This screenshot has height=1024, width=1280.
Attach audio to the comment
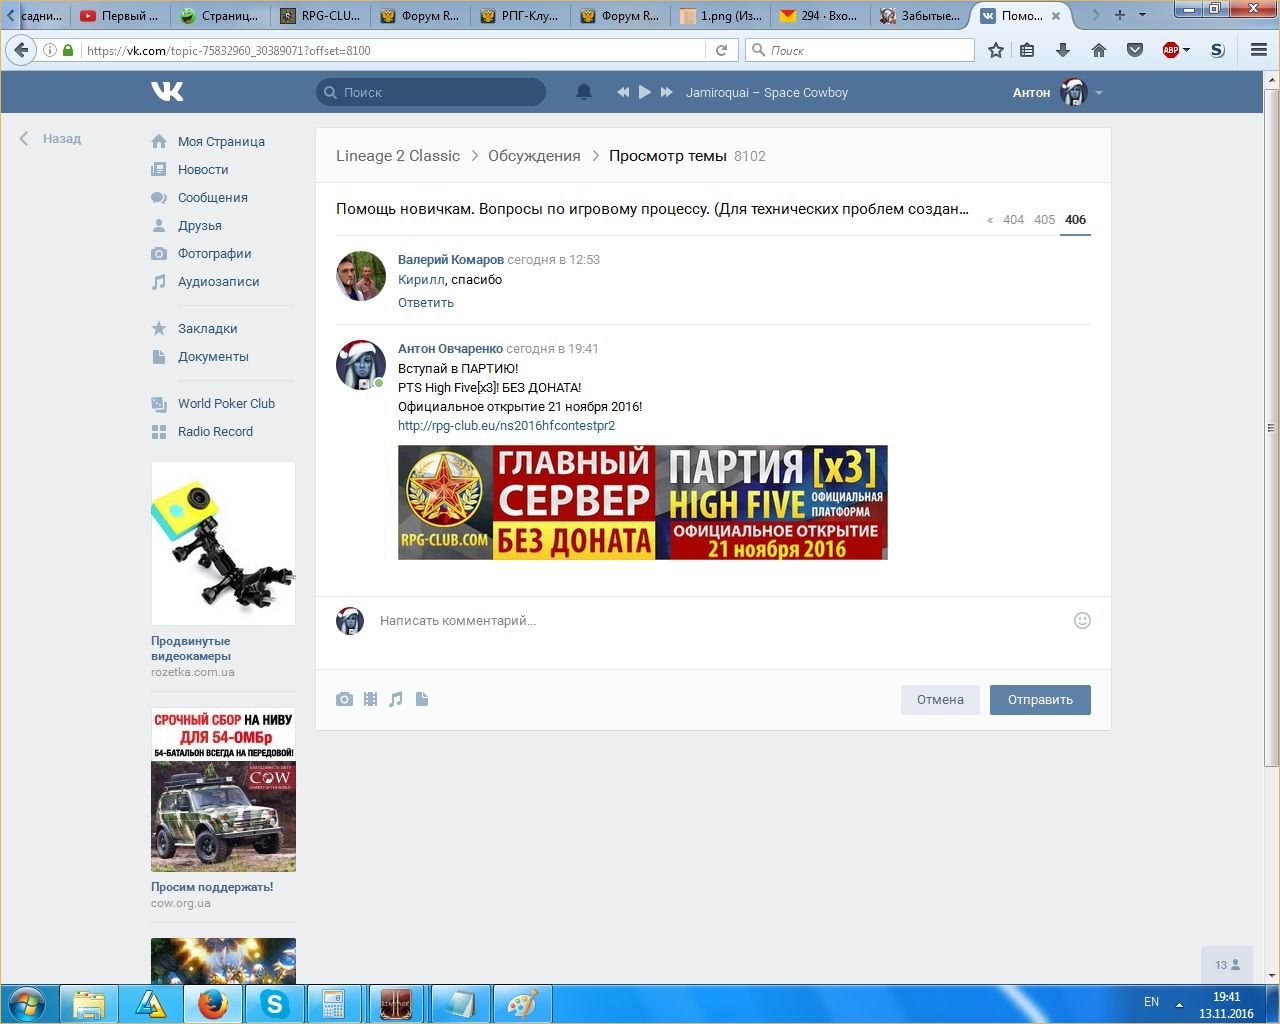click(x=396, y=699)
